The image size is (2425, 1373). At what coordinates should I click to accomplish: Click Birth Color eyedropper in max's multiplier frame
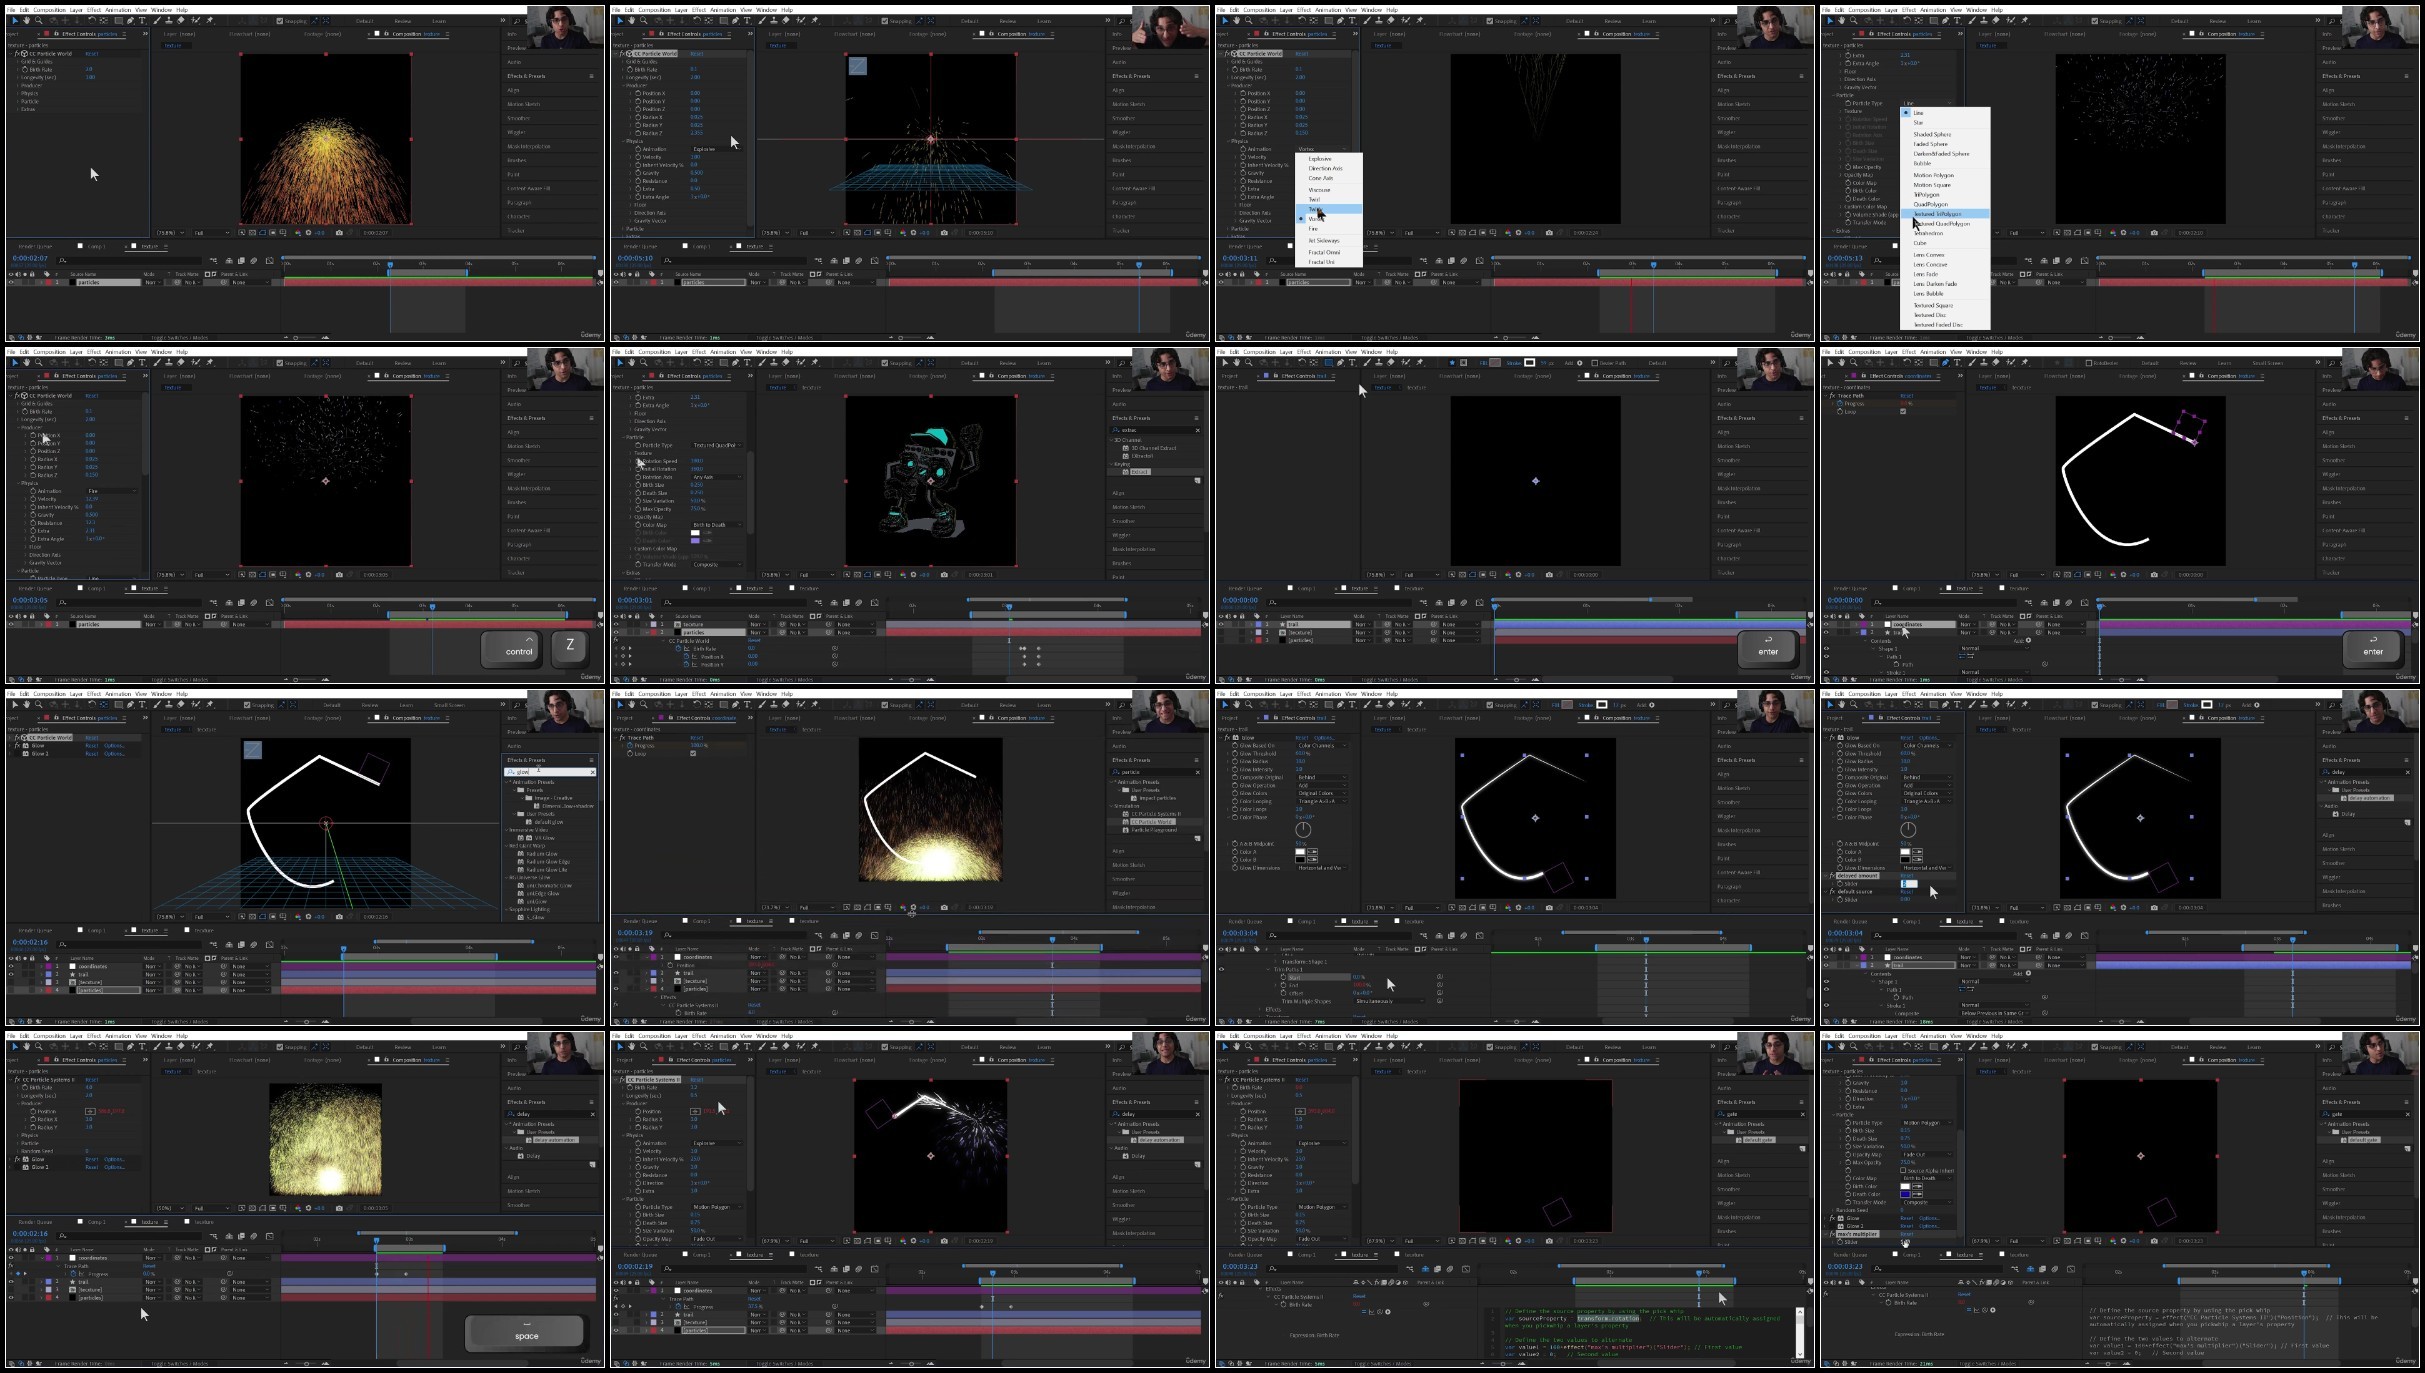pyautogui.click(x=1920, y=1186)
